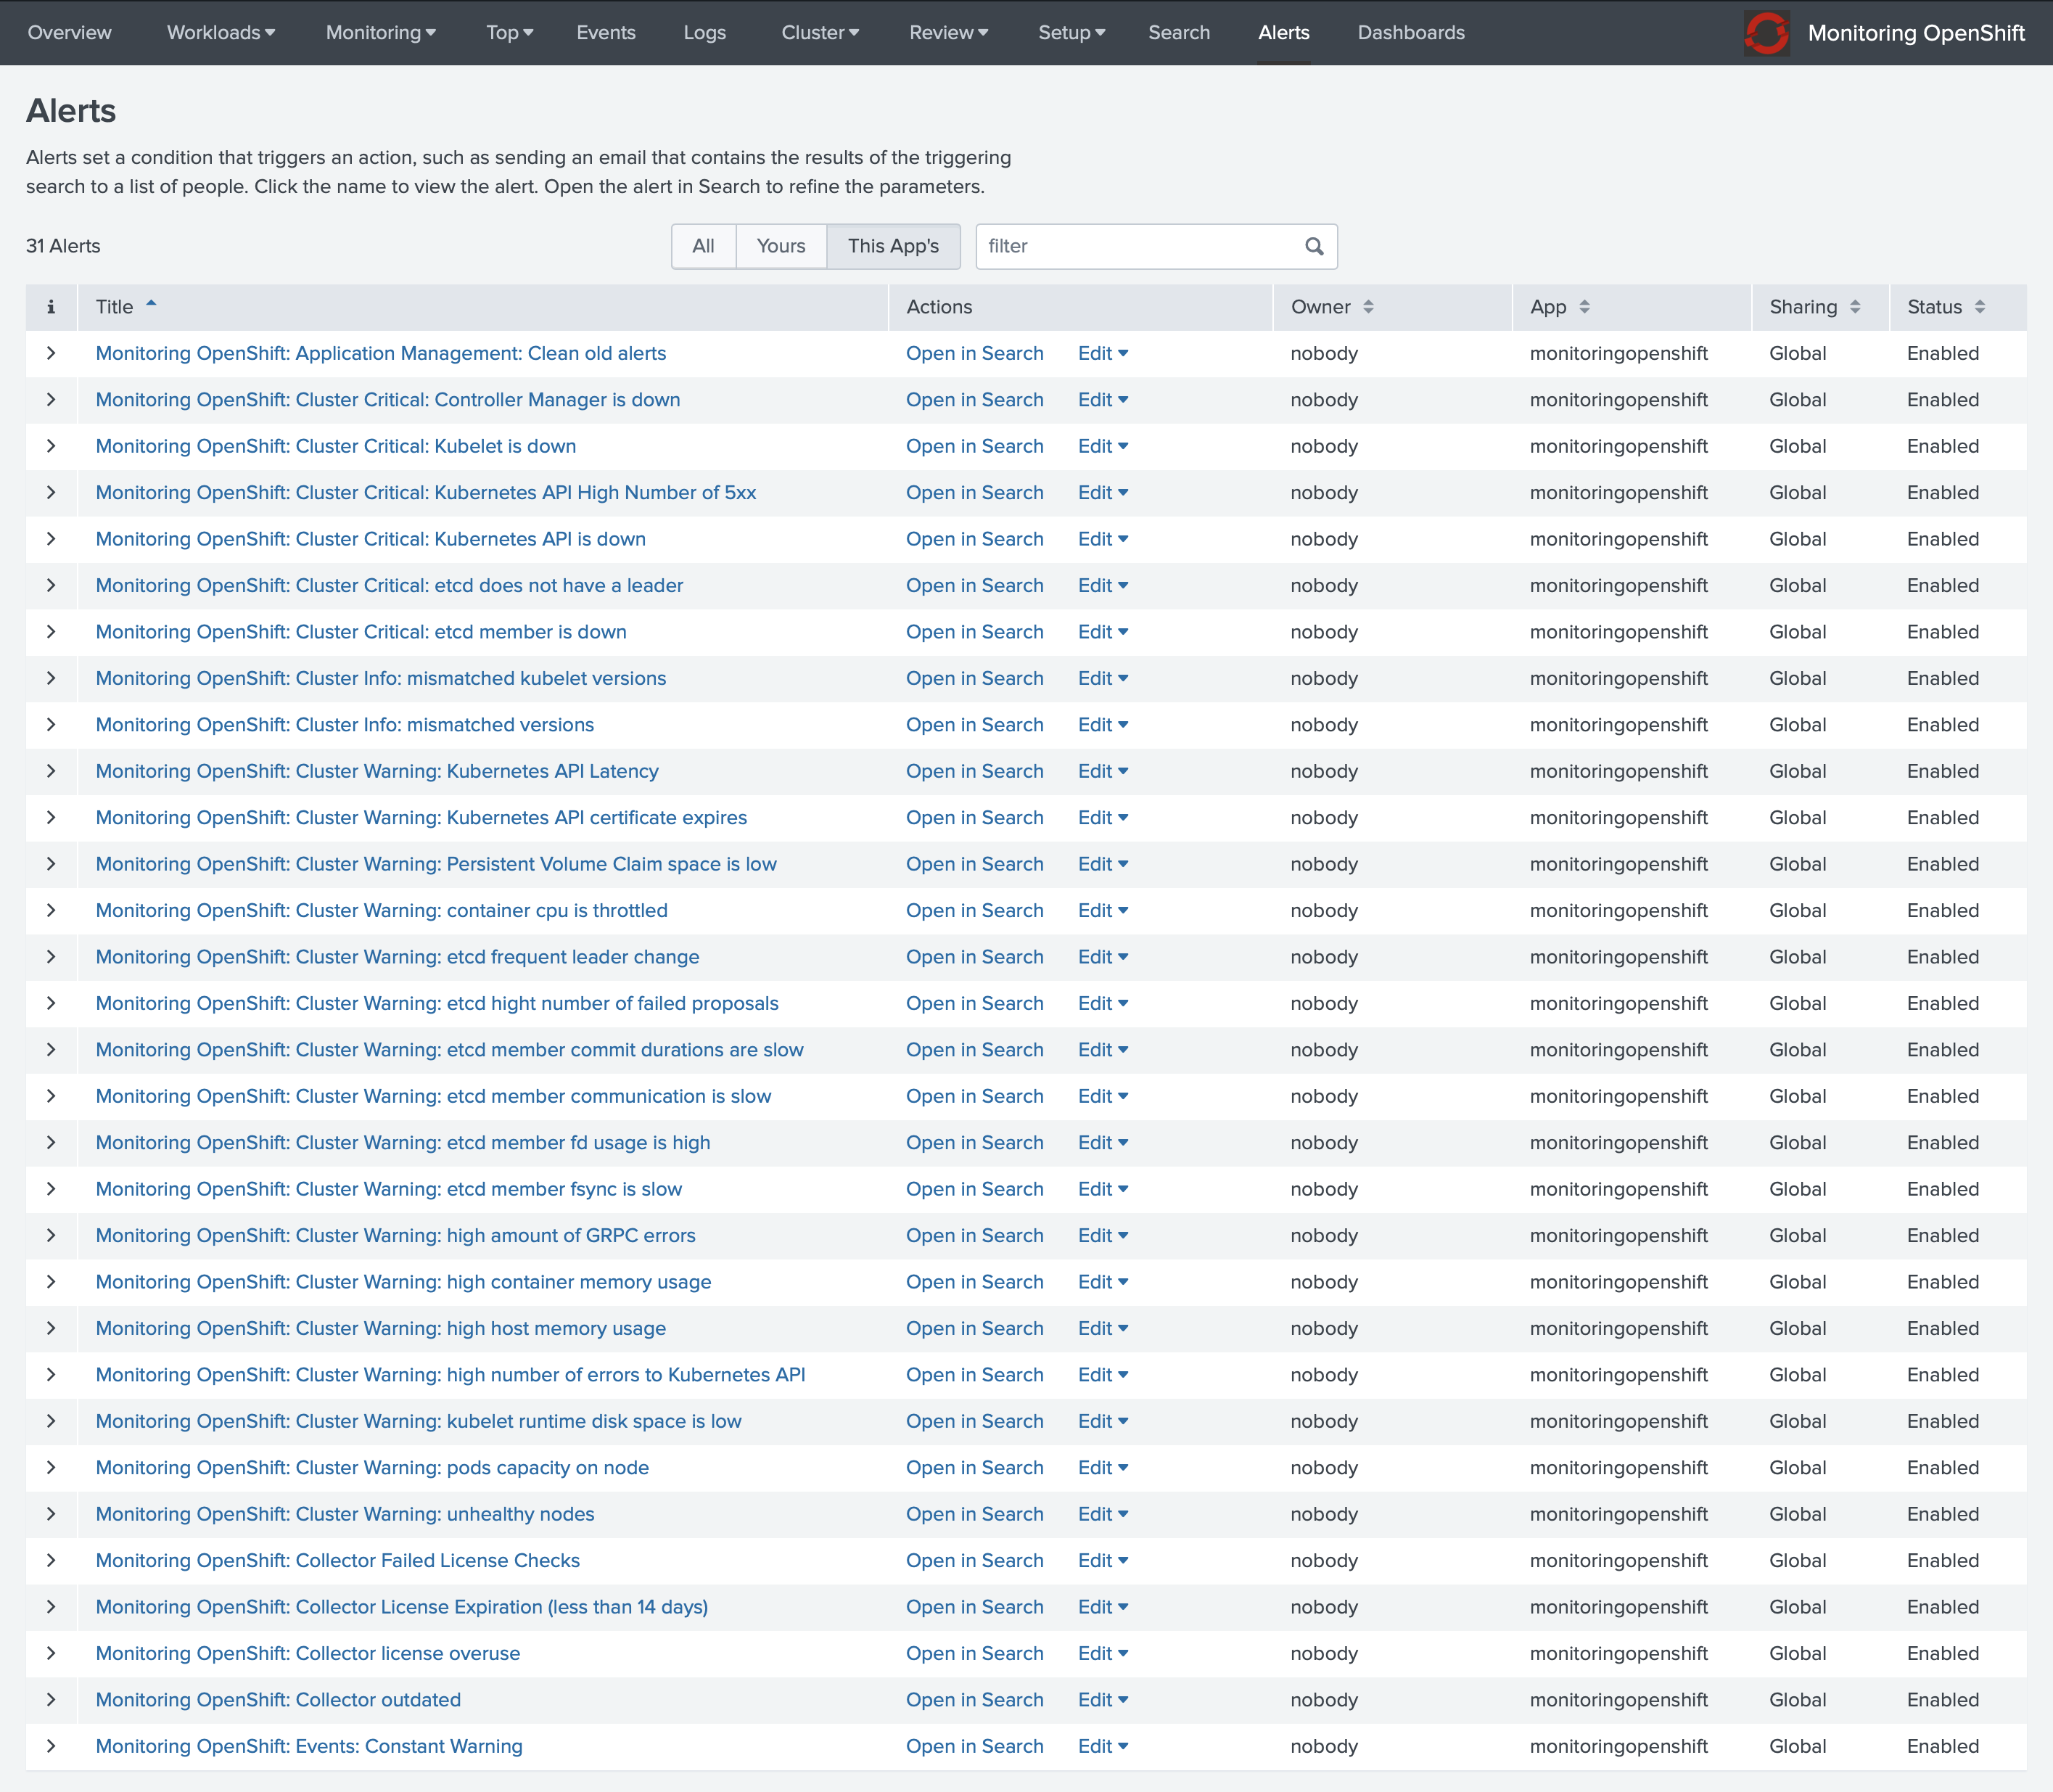Open alert kubelet runtime disk space is low

[419, 1421]
